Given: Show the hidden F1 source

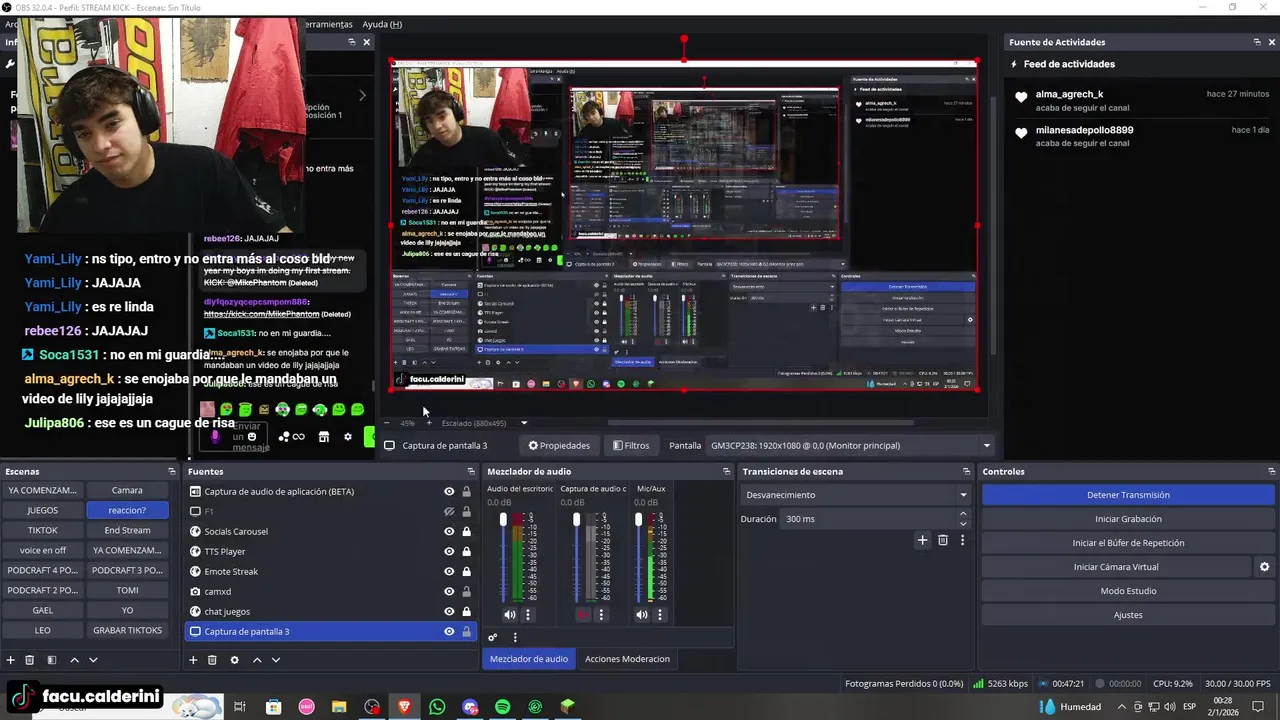Looking at the screenshot, I should click(449, 511).
